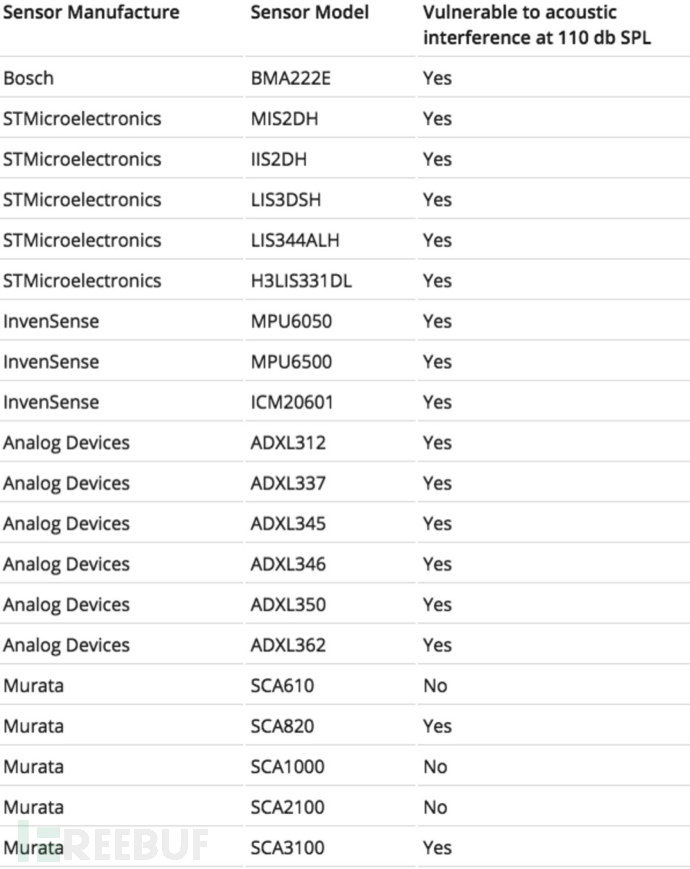This screenshot has height=869, width=690.
Task: Click the ADXL362 model entry
Action: (x=288, y=645)
